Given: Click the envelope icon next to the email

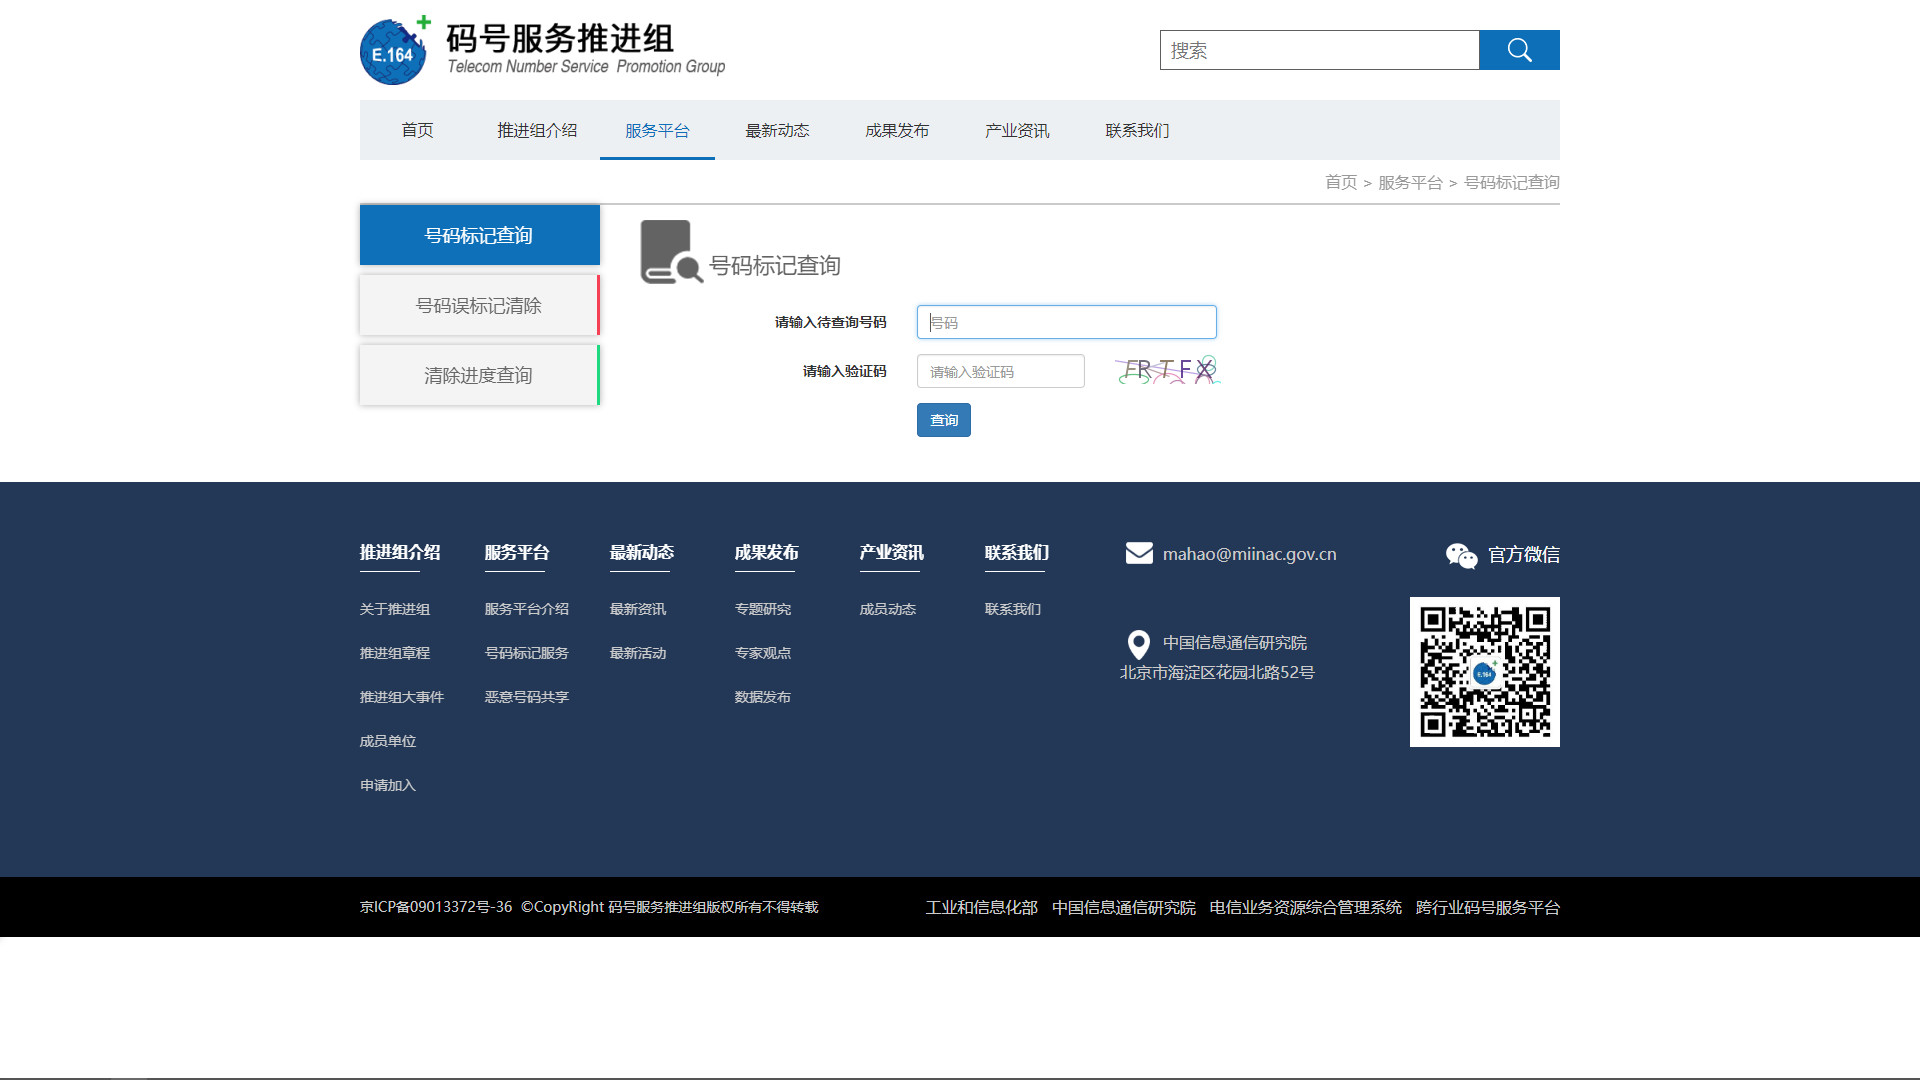Looking at the screenshot, I should [1139, 552].
